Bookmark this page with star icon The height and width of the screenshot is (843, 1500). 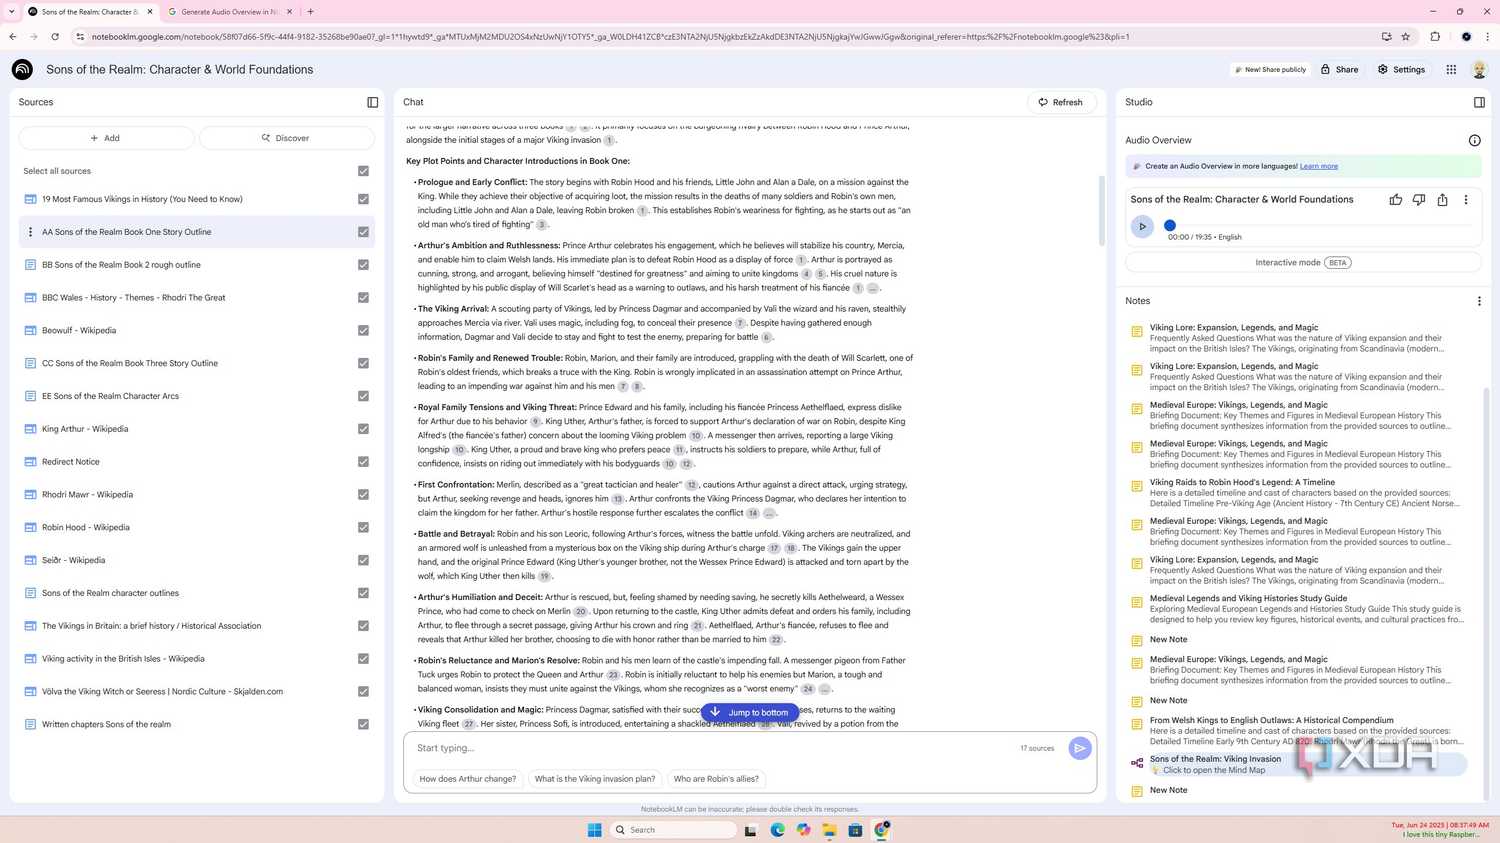[1405, 37]
